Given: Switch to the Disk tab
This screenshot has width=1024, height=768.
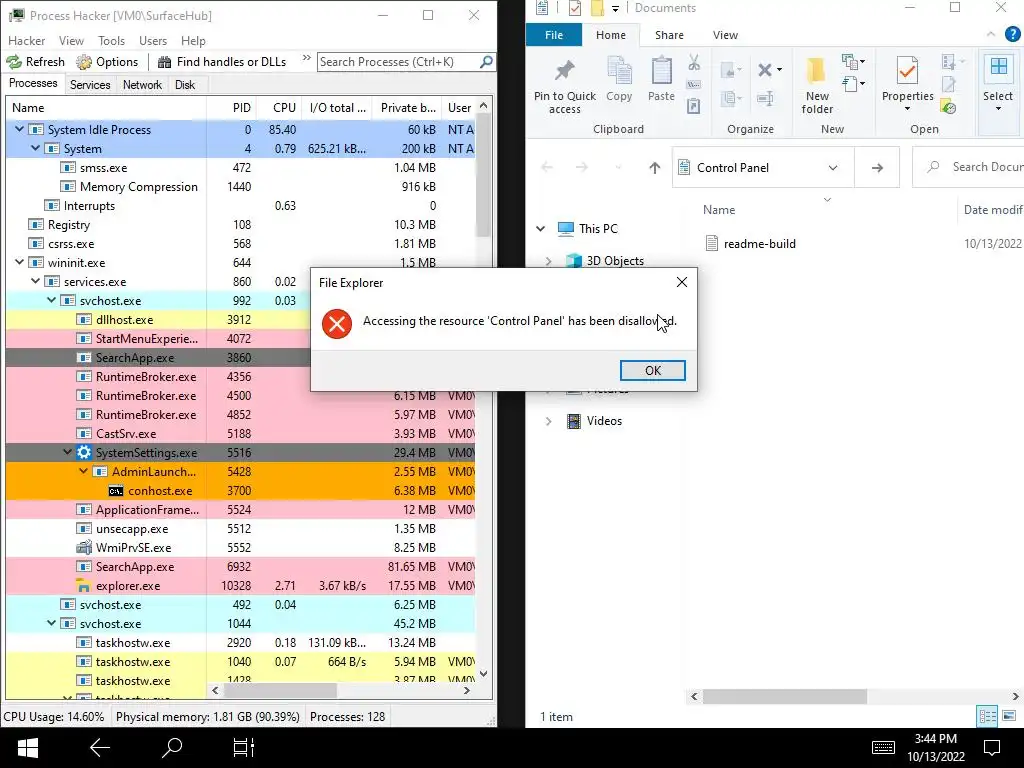Looking at the screenshot, I should (x=185, y=85).
